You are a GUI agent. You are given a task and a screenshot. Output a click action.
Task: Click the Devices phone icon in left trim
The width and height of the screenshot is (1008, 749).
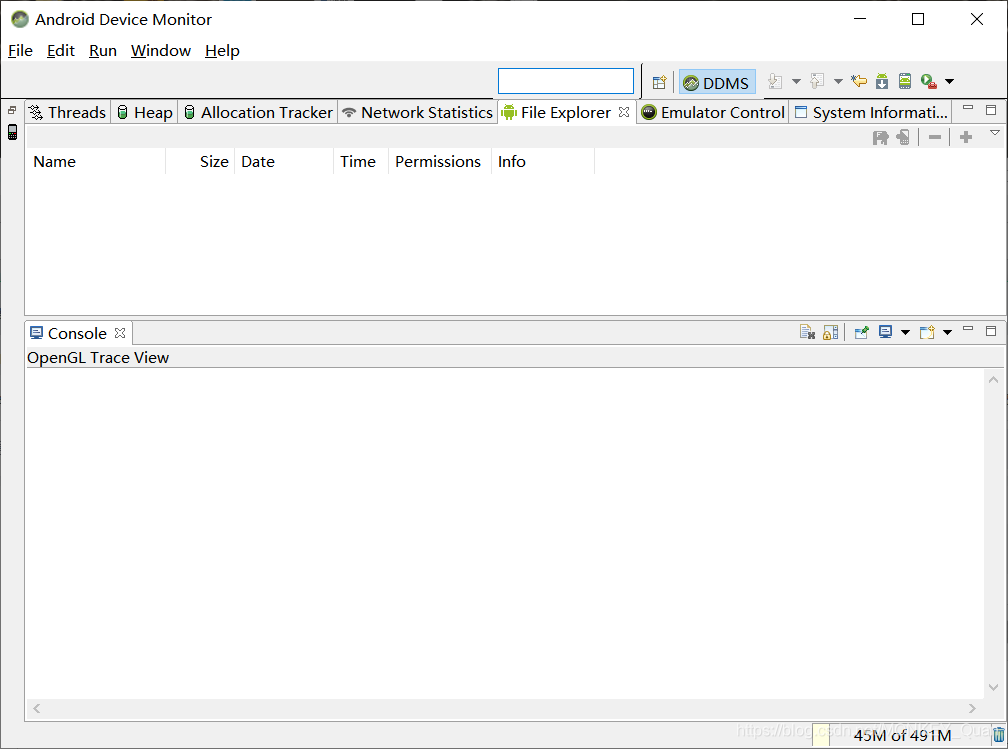[x=12, y=132]
